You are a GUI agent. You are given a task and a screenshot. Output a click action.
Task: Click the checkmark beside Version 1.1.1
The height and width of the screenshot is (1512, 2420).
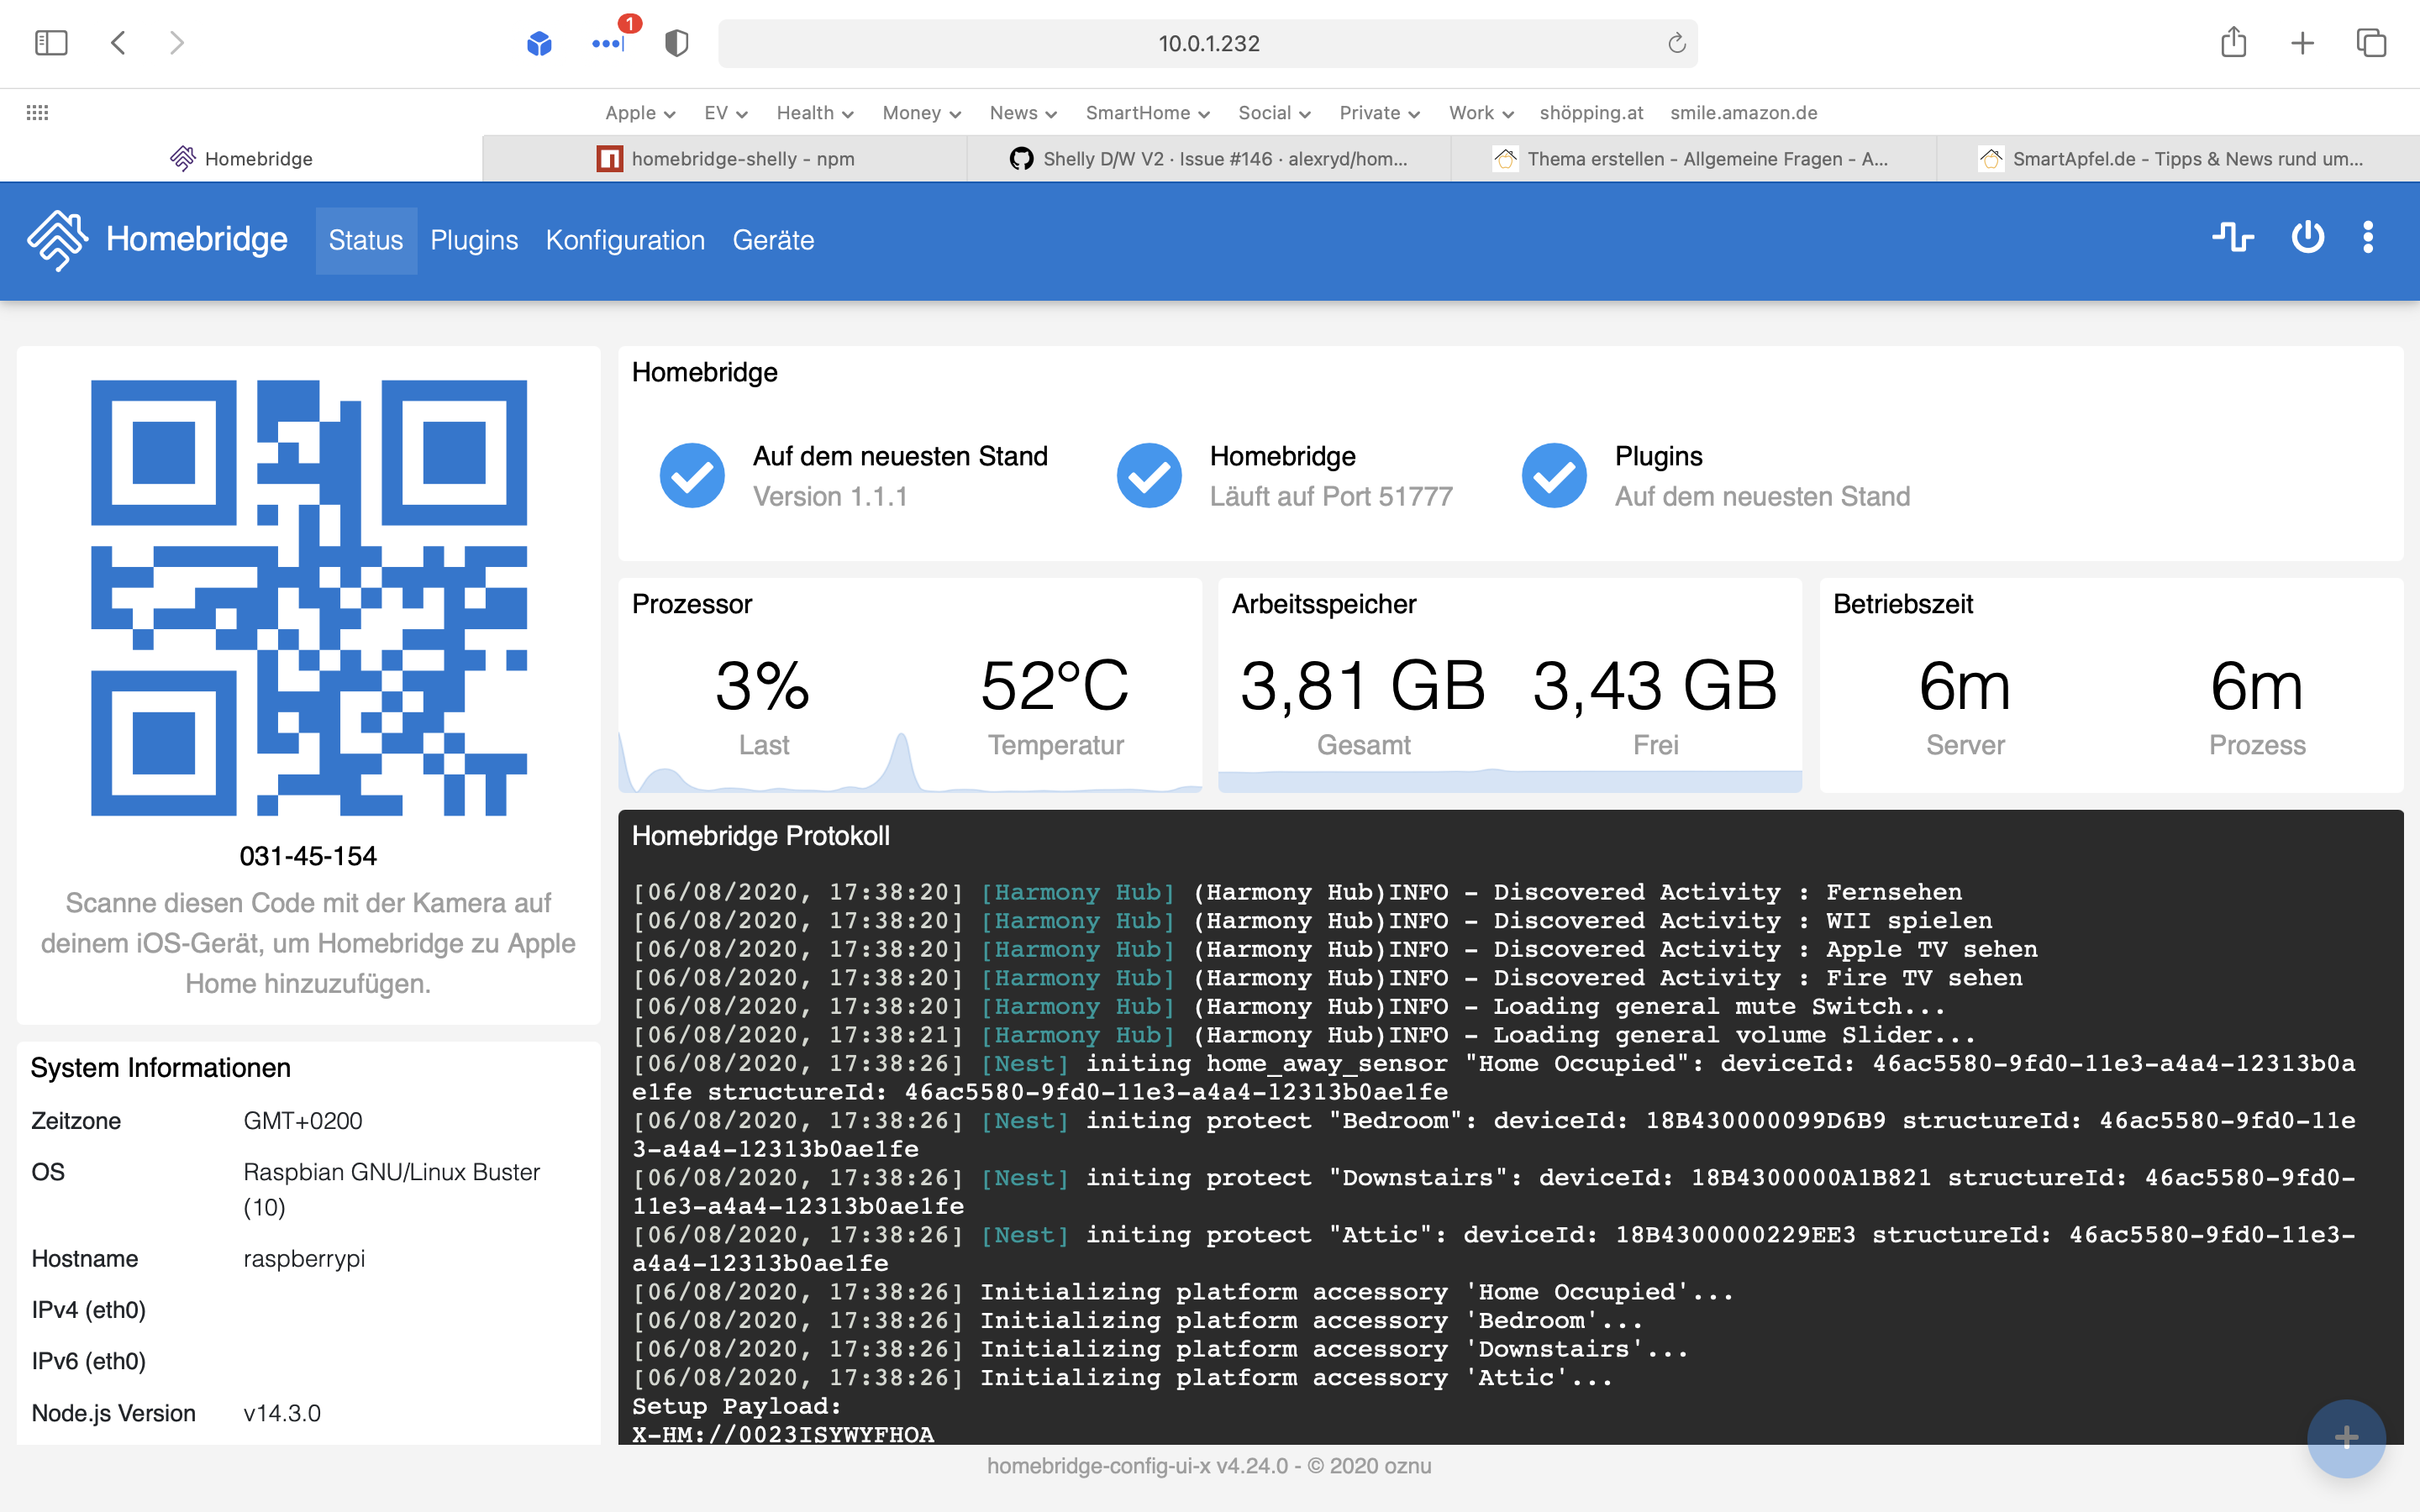coord(692,476)
